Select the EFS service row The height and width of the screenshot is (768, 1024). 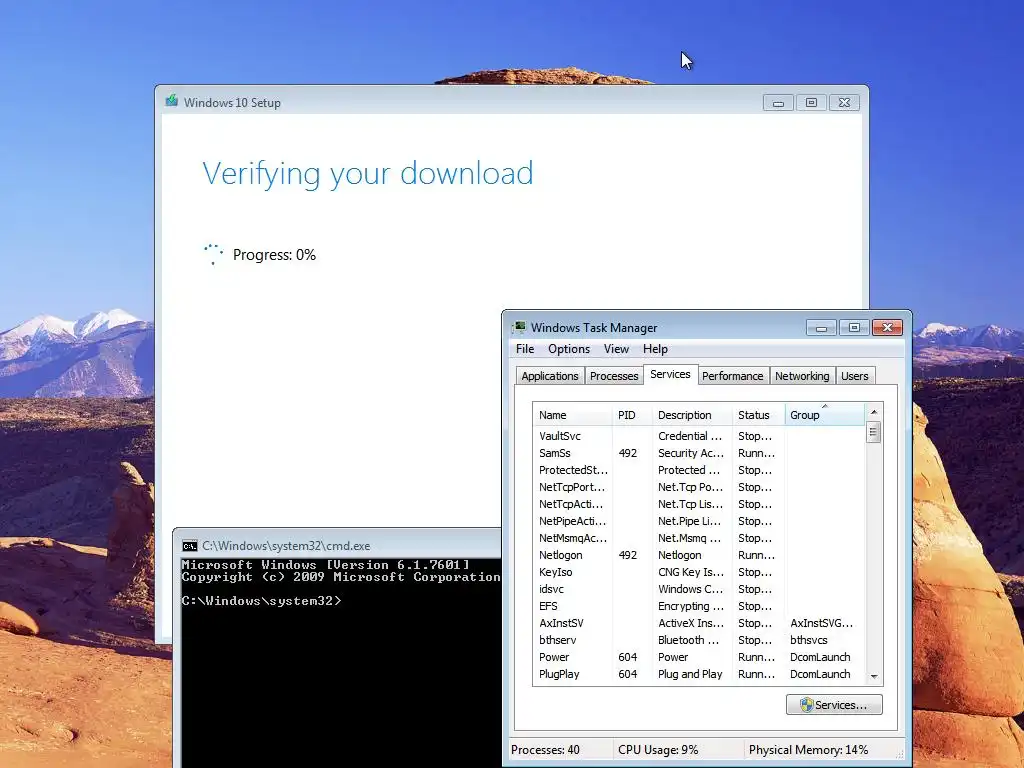coord(698,605)
